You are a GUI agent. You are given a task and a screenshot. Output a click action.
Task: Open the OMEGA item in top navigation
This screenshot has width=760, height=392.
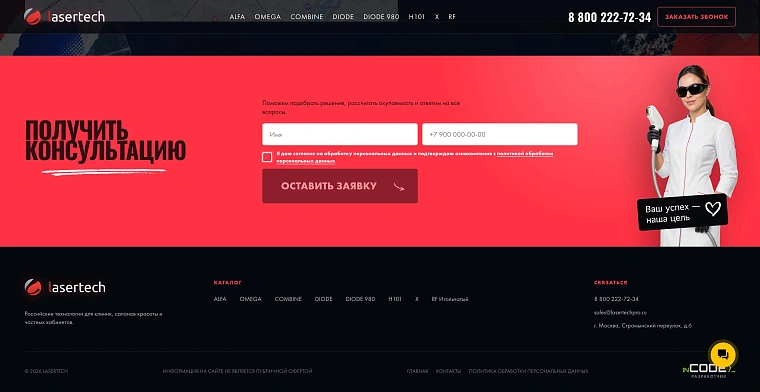[x=268, y=16]
